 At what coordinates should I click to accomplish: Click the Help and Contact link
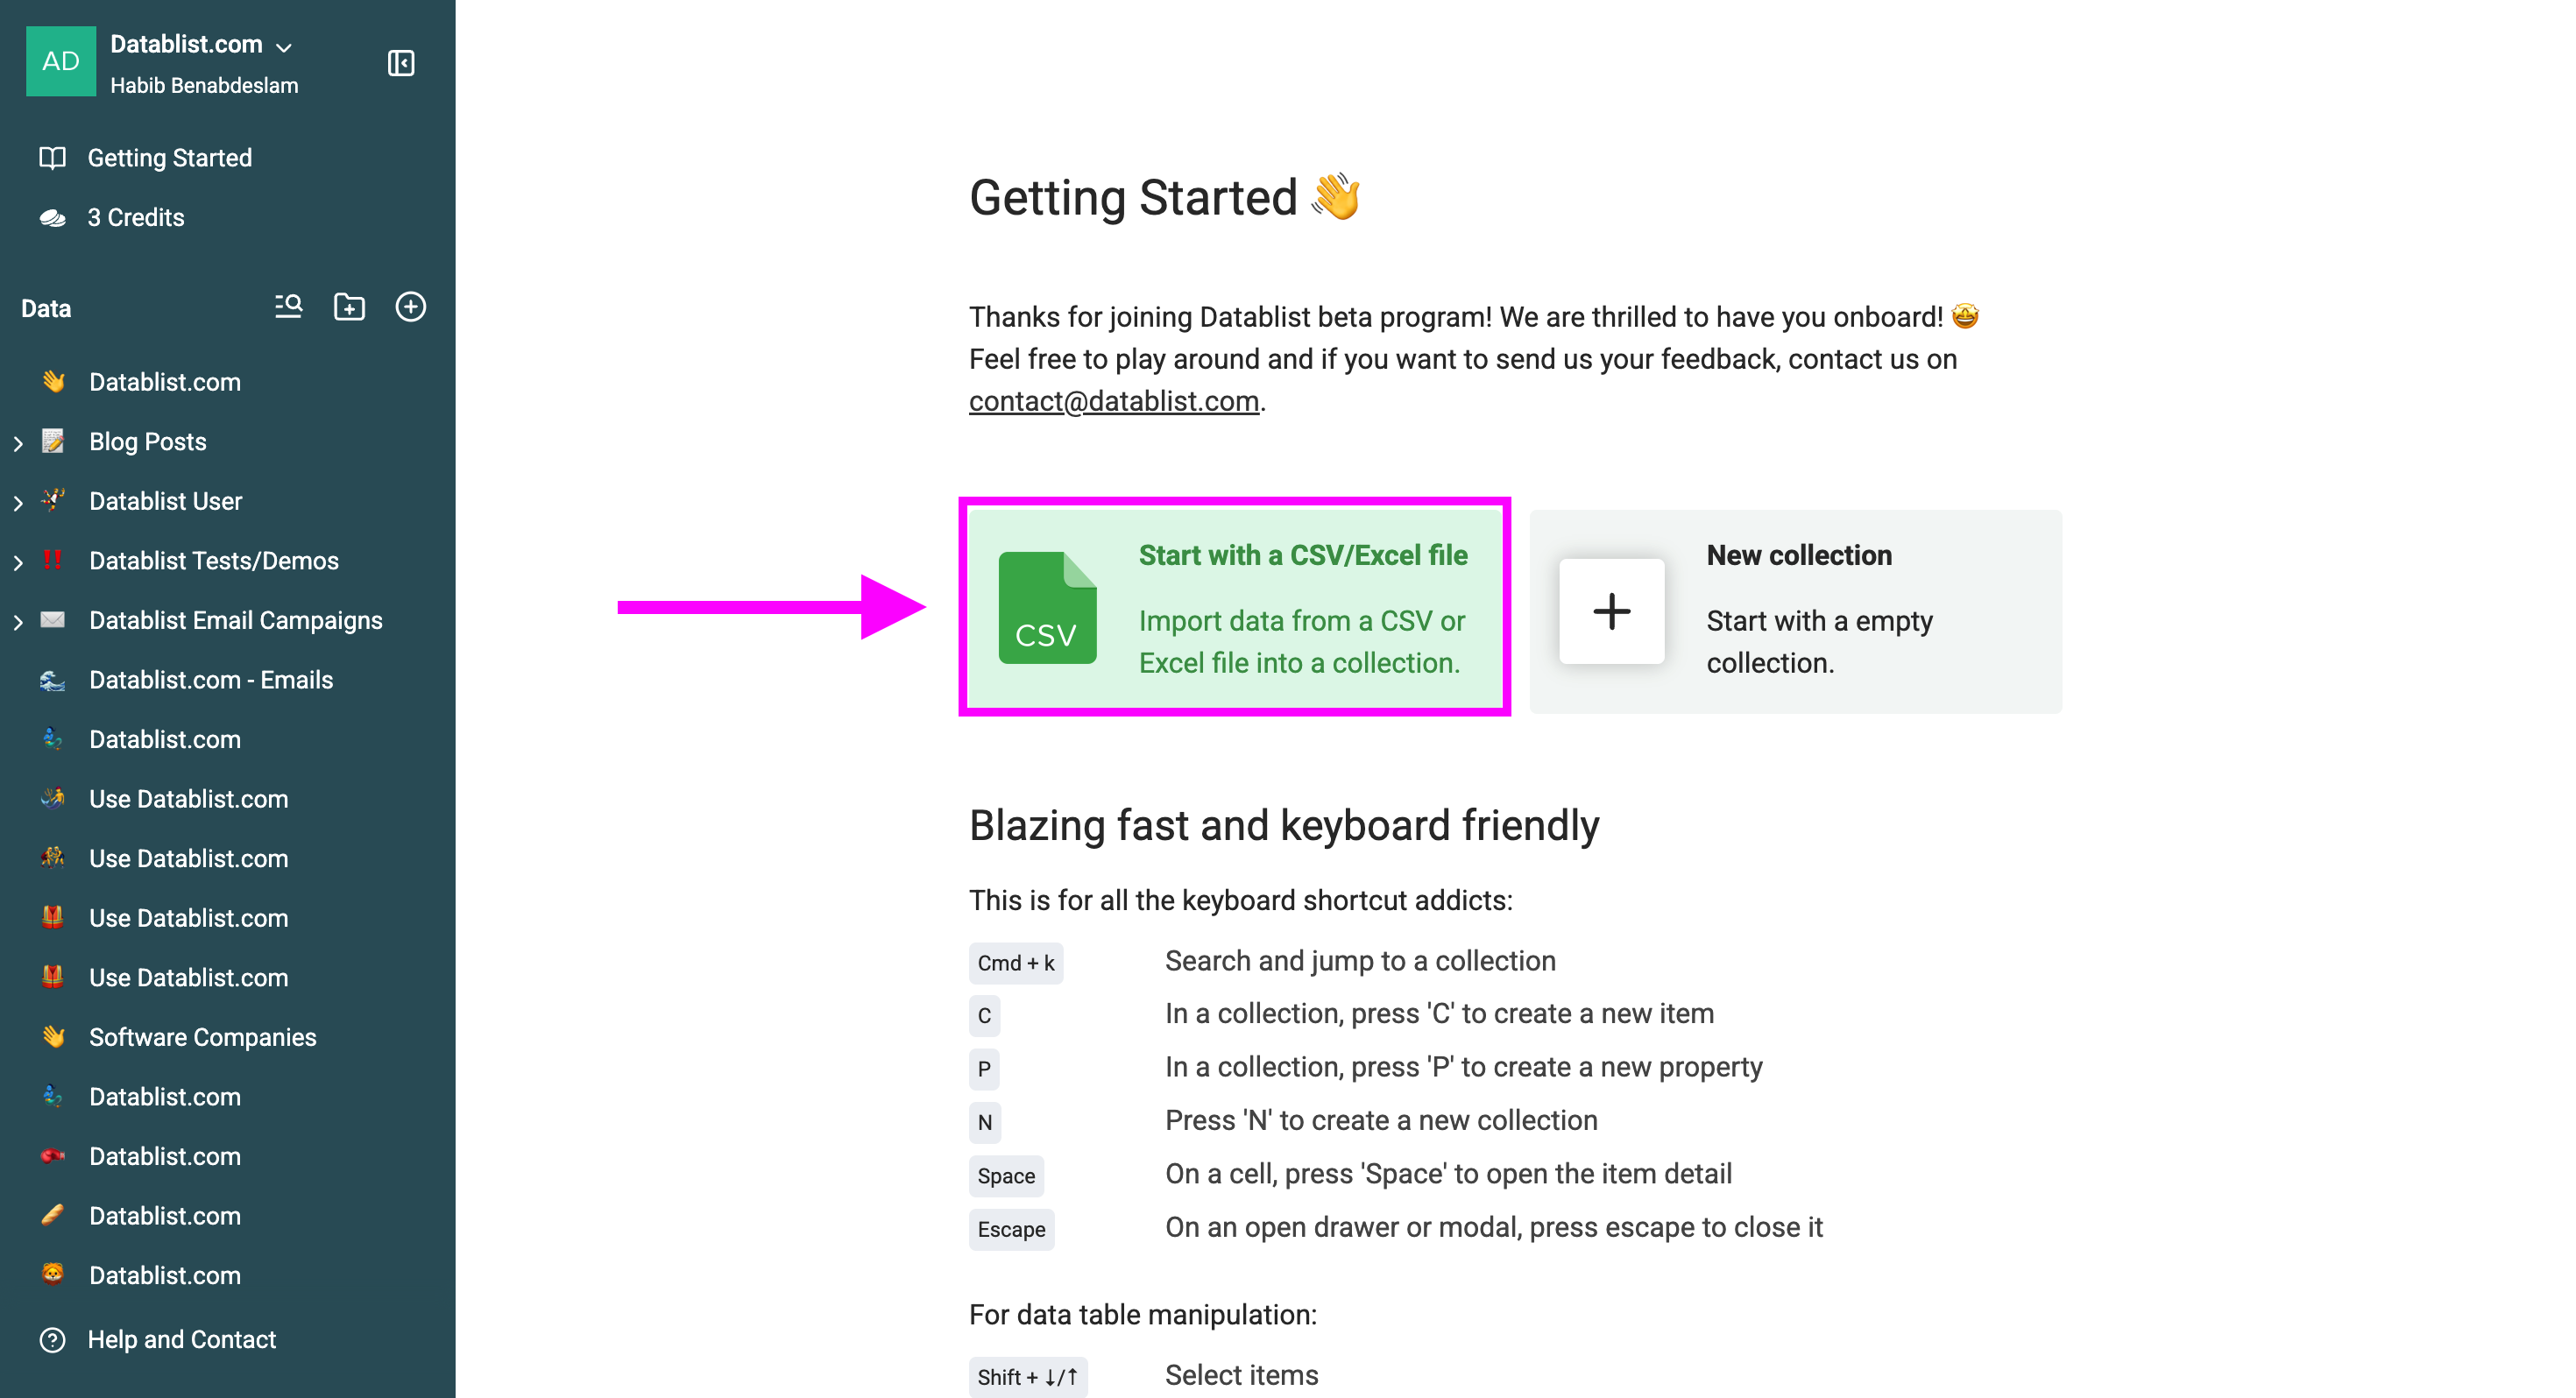coord(181,1340)
